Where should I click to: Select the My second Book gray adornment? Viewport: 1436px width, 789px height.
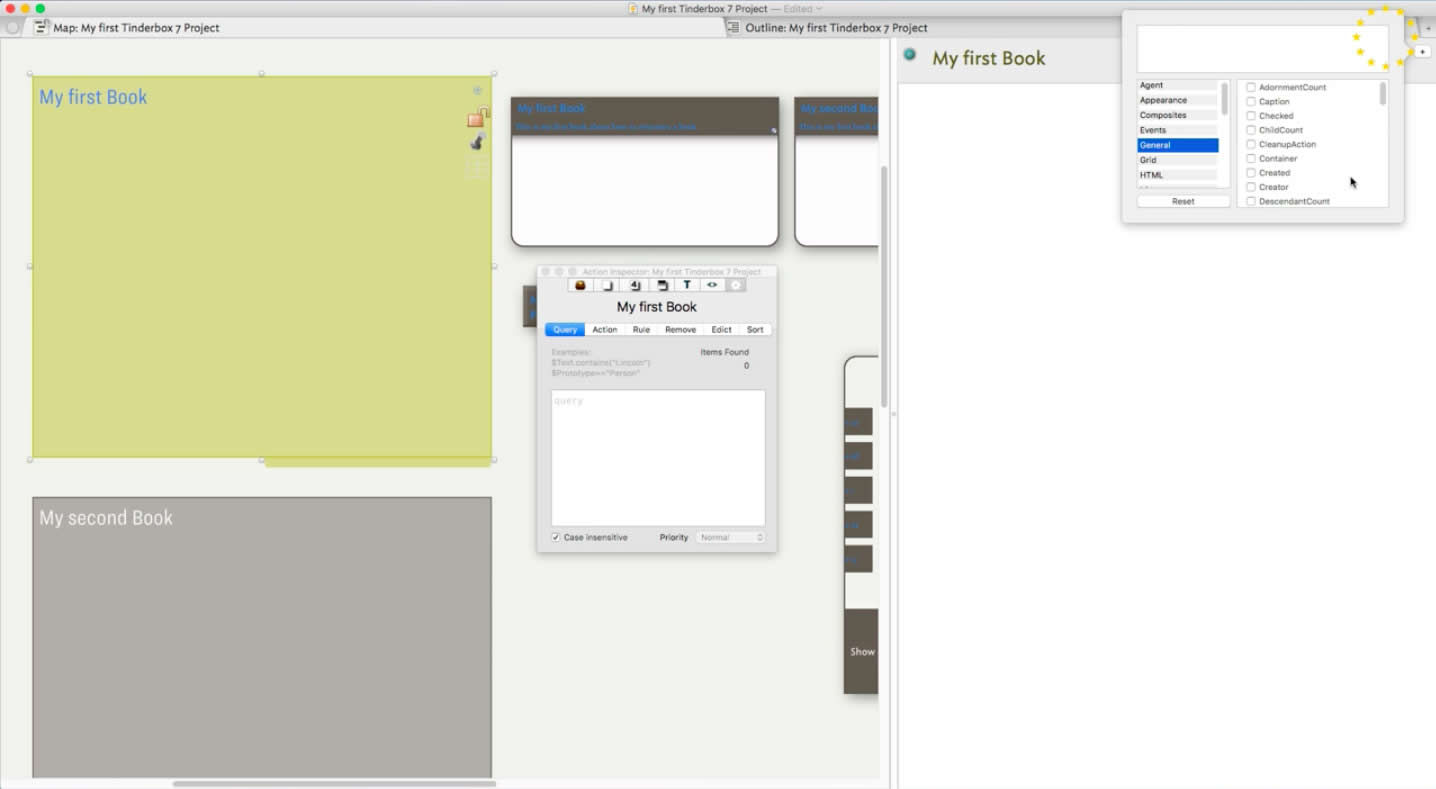pos(262,637)
